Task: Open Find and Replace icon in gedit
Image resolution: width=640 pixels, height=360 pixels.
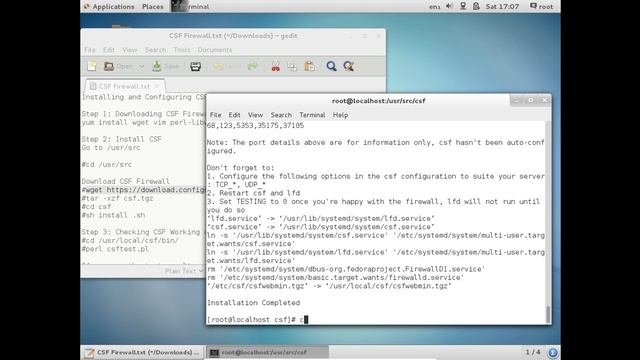Action: (x=349, y=66)
